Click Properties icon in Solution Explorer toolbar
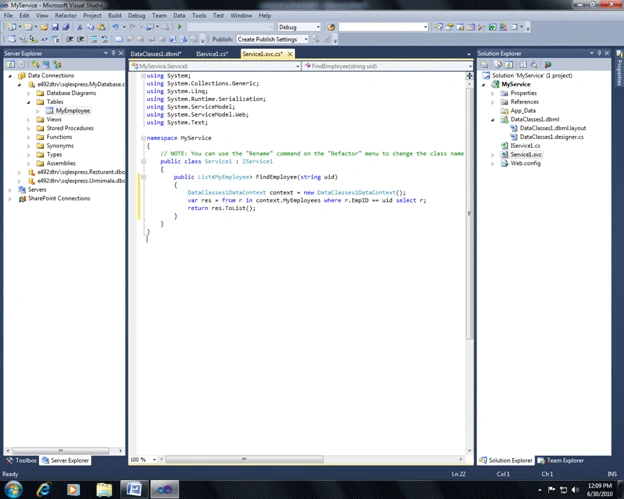The height and width of the screenshot is (499, 624). tap(484, 64)
